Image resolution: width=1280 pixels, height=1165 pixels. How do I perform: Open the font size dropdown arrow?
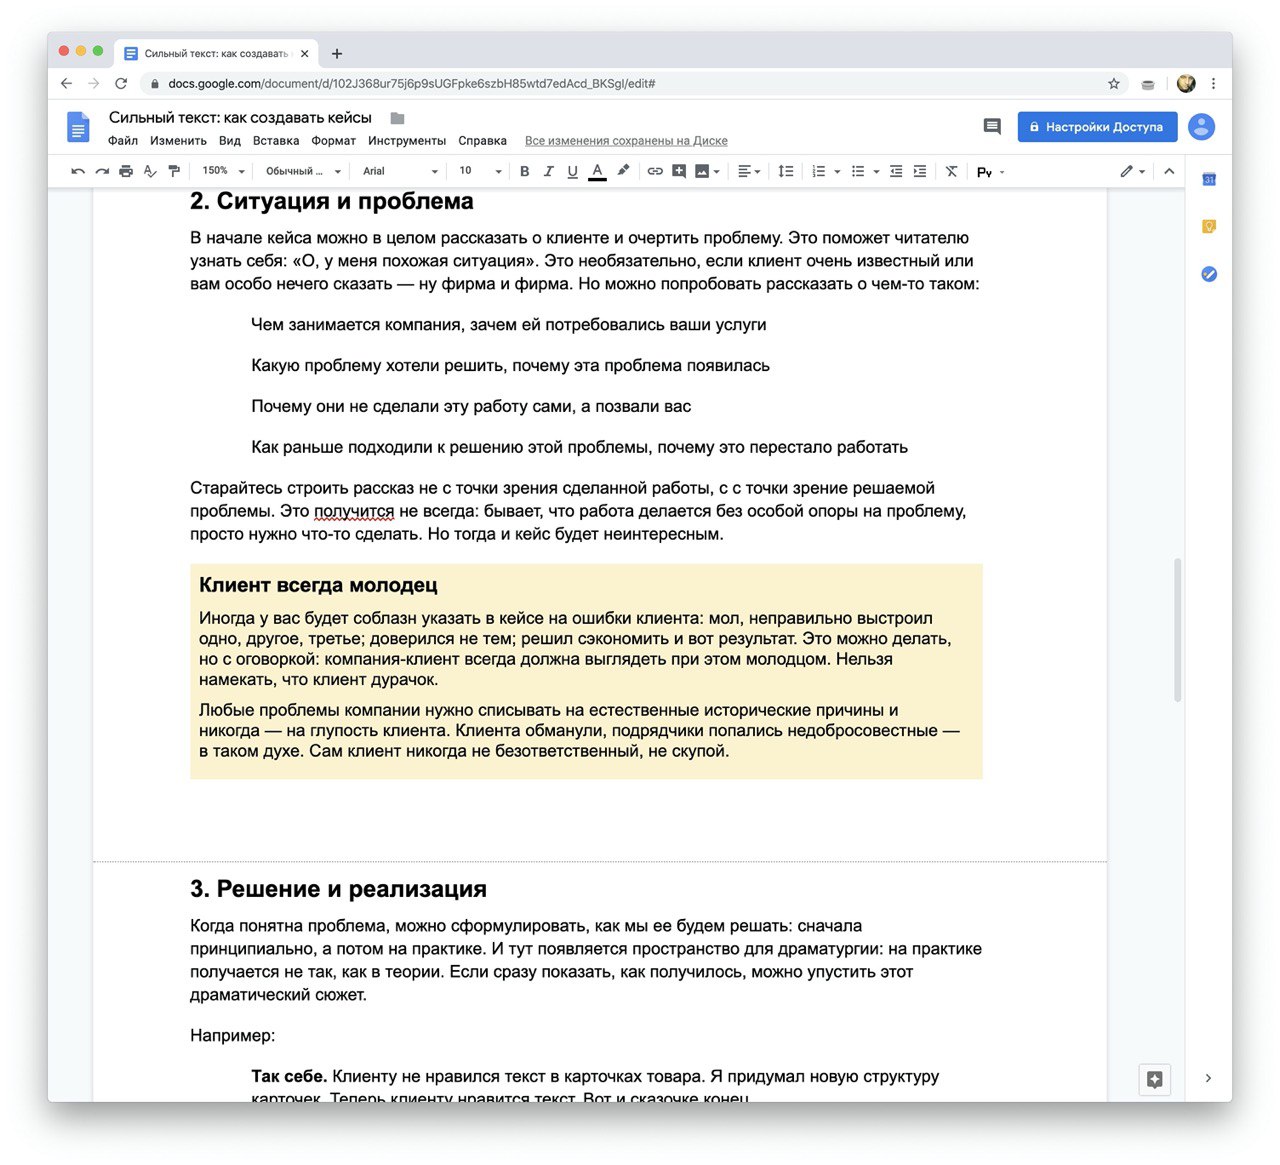tap(498, 172)
